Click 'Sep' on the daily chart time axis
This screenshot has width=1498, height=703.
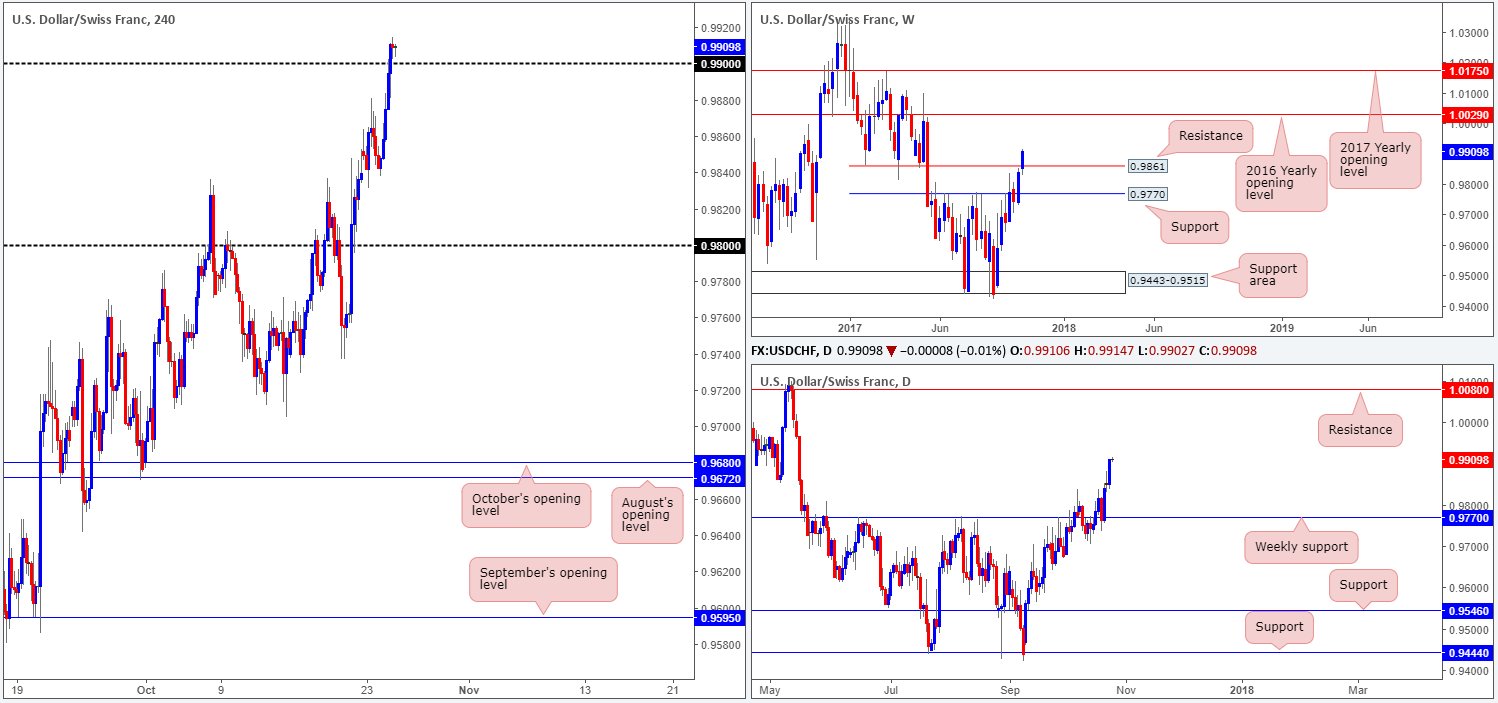tap(1011, 689)
